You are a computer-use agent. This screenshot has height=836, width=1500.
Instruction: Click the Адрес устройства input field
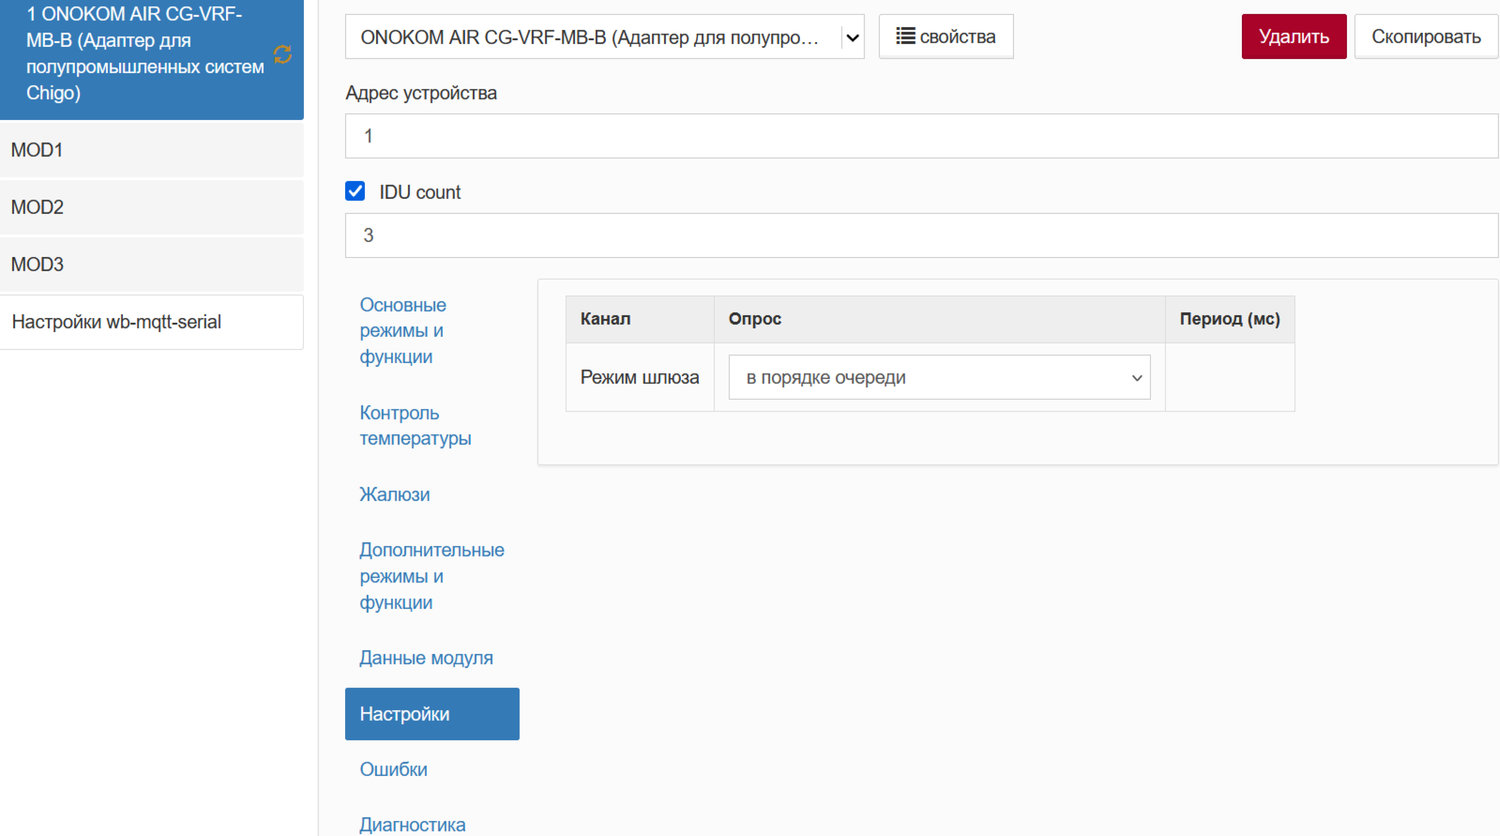tap(921, 136)
